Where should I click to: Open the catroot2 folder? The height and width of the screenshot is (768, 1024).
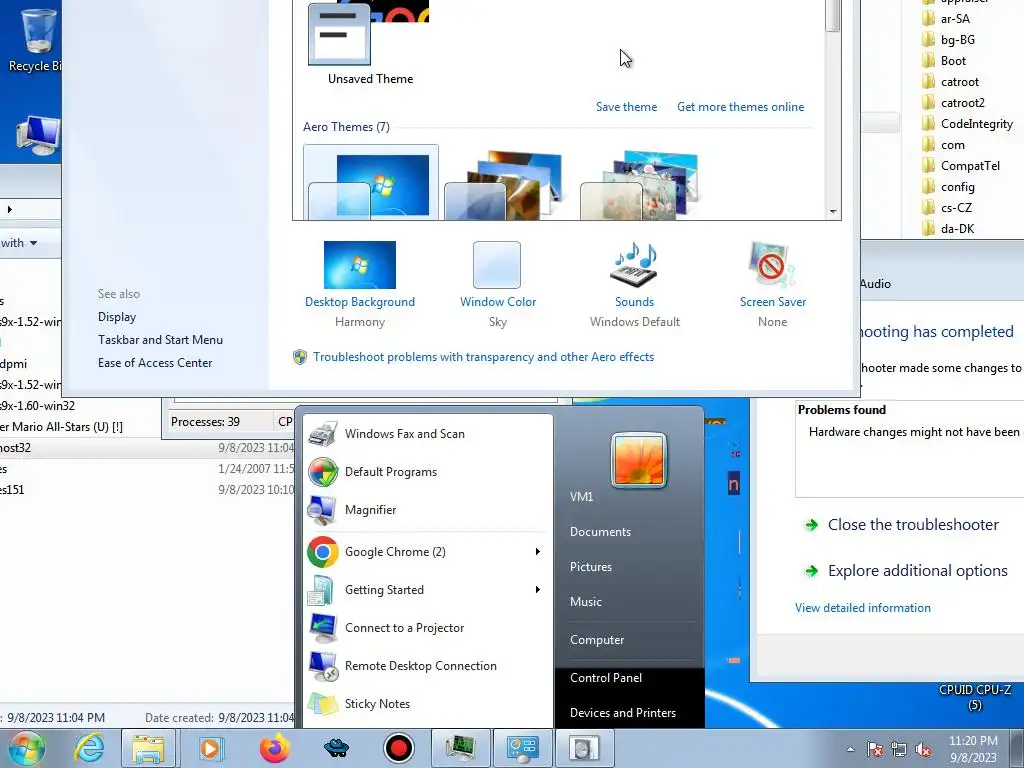[953, 103]
